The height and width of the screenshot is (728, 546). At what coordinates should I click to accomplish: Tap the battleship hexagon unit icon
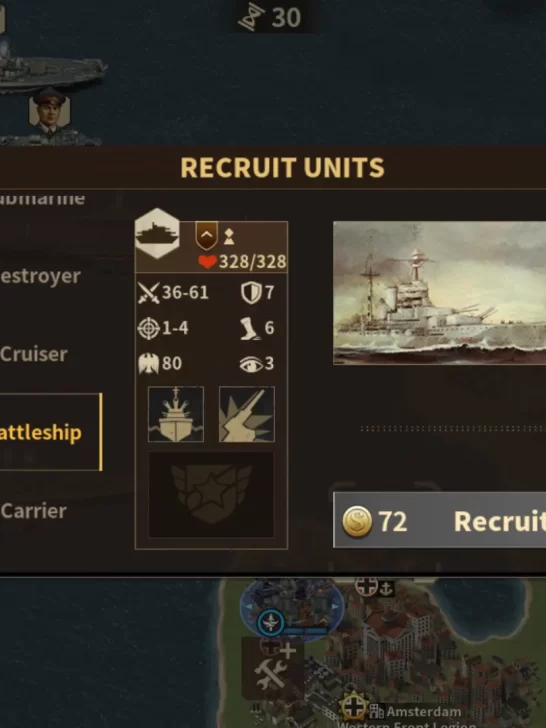[157, 233]
